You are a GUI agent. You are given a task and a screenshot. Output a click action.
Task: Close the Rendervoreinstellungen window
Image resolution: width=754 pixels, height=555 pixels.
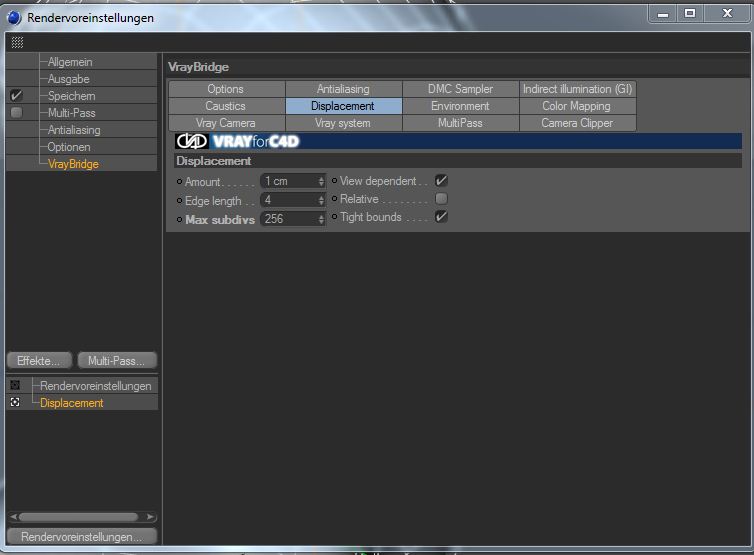point(727,14)
